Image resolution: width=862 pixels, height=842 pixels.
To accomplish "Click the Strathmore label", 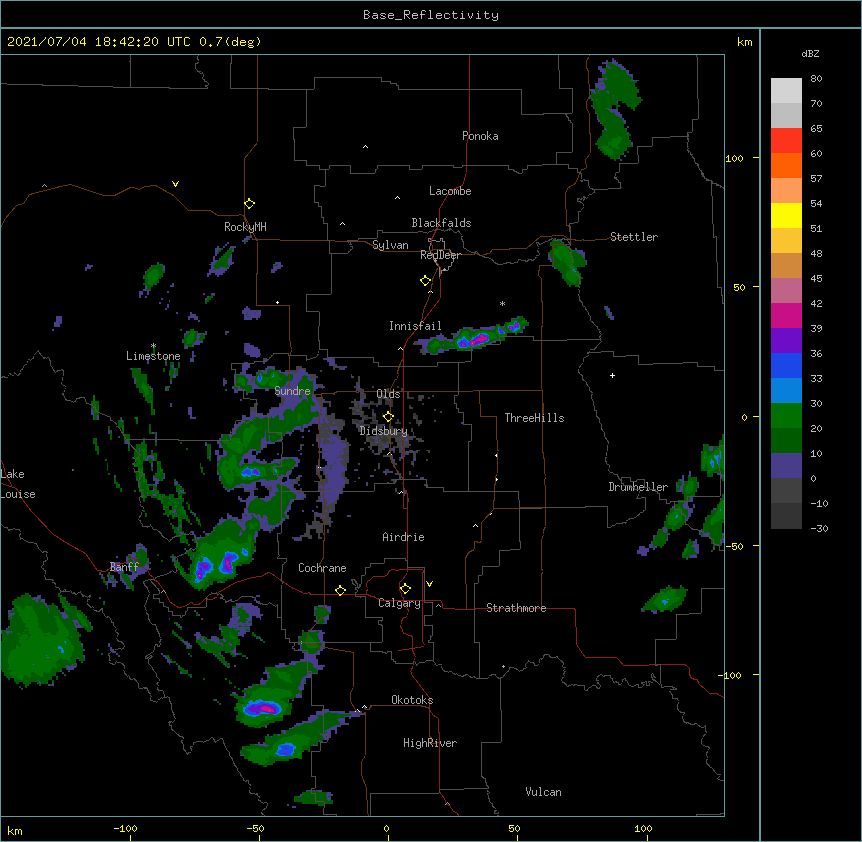I will coord(516,608).
